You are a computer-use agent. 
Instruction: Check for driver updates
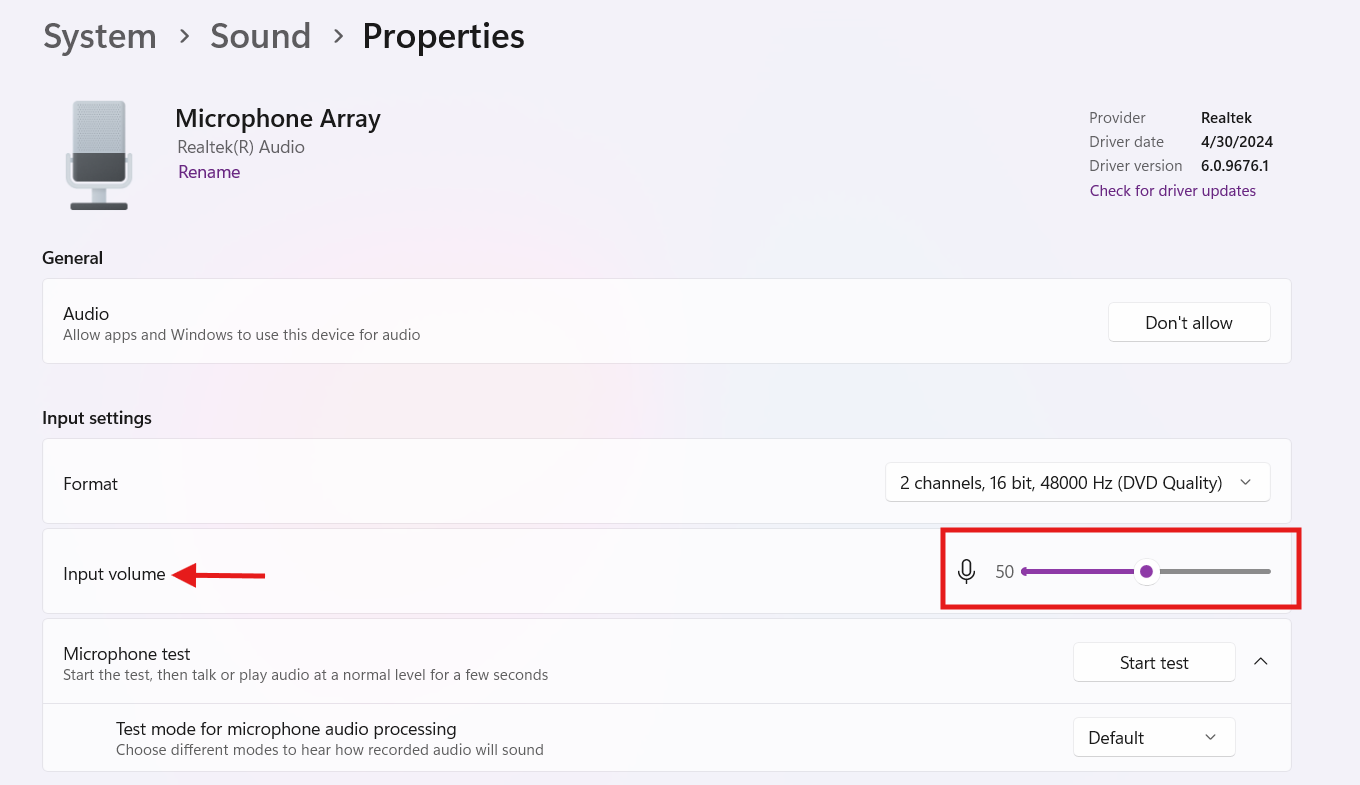[x=1172, y=190]
